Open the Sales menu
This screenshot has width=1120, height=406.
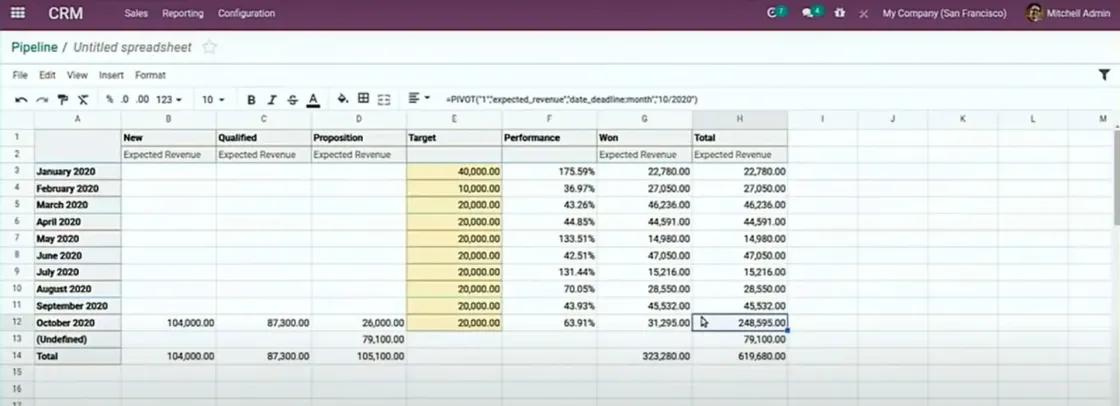coord(136,13)
